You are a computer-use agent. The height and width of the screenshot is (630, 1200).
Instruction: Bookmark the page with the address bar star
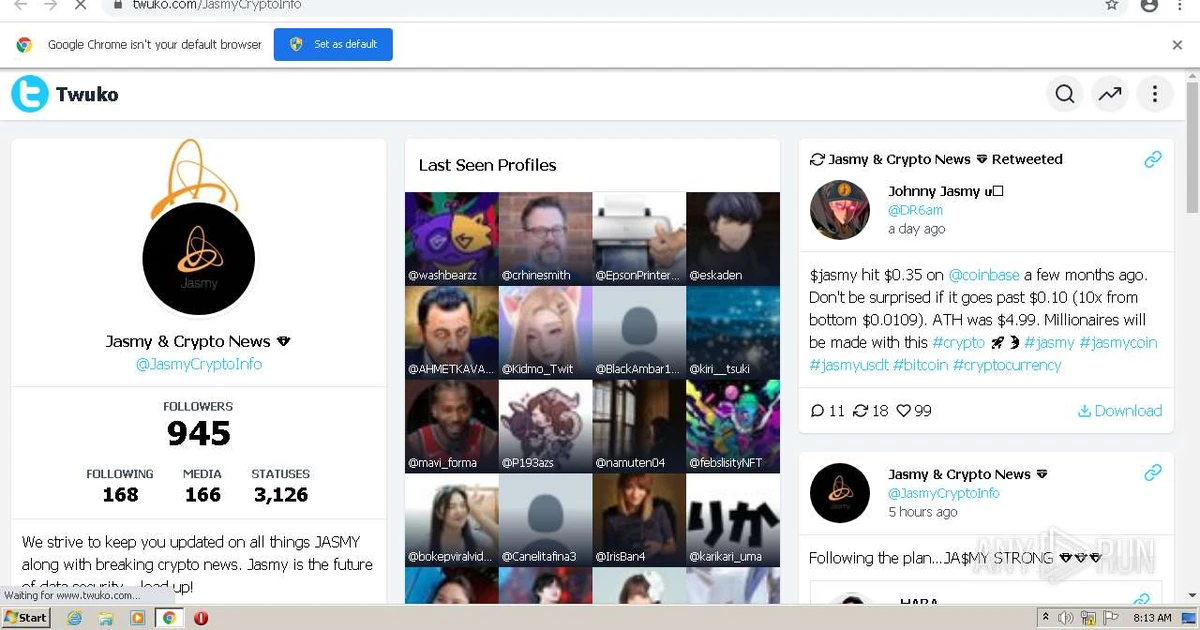pos(1112,6)
